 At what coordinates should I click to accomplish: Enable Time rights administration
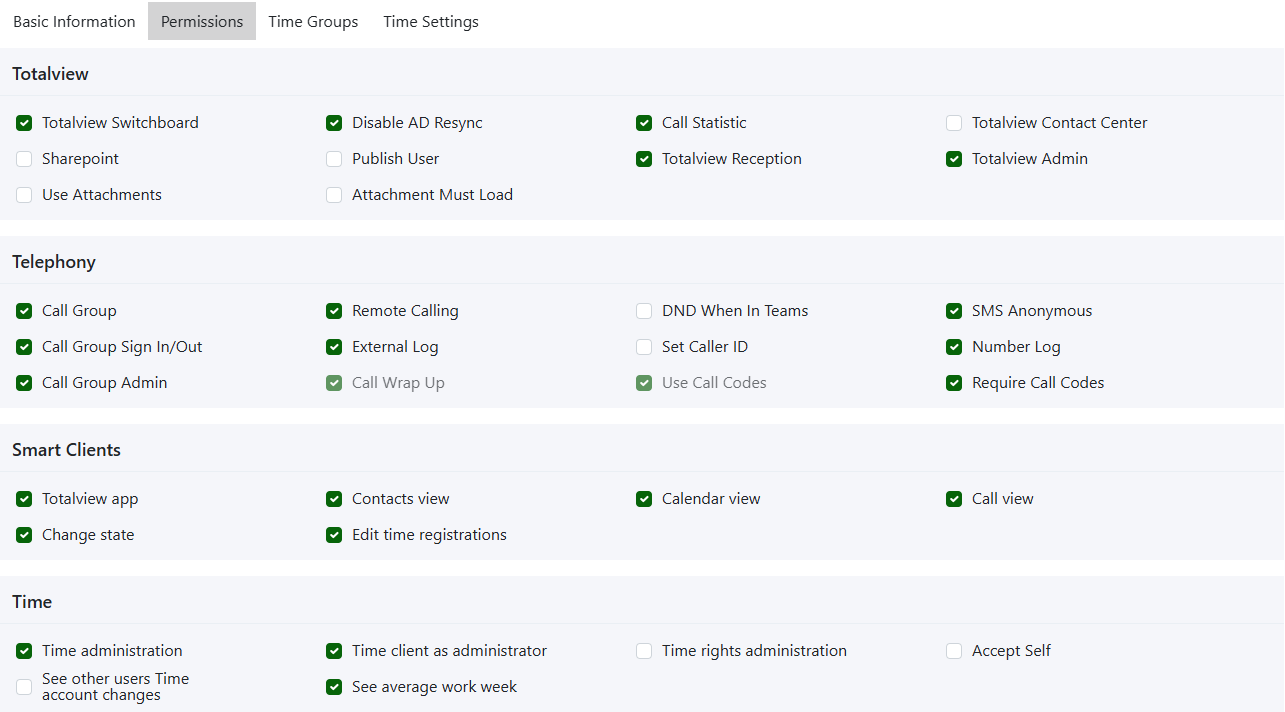click(x=644, y=651)
